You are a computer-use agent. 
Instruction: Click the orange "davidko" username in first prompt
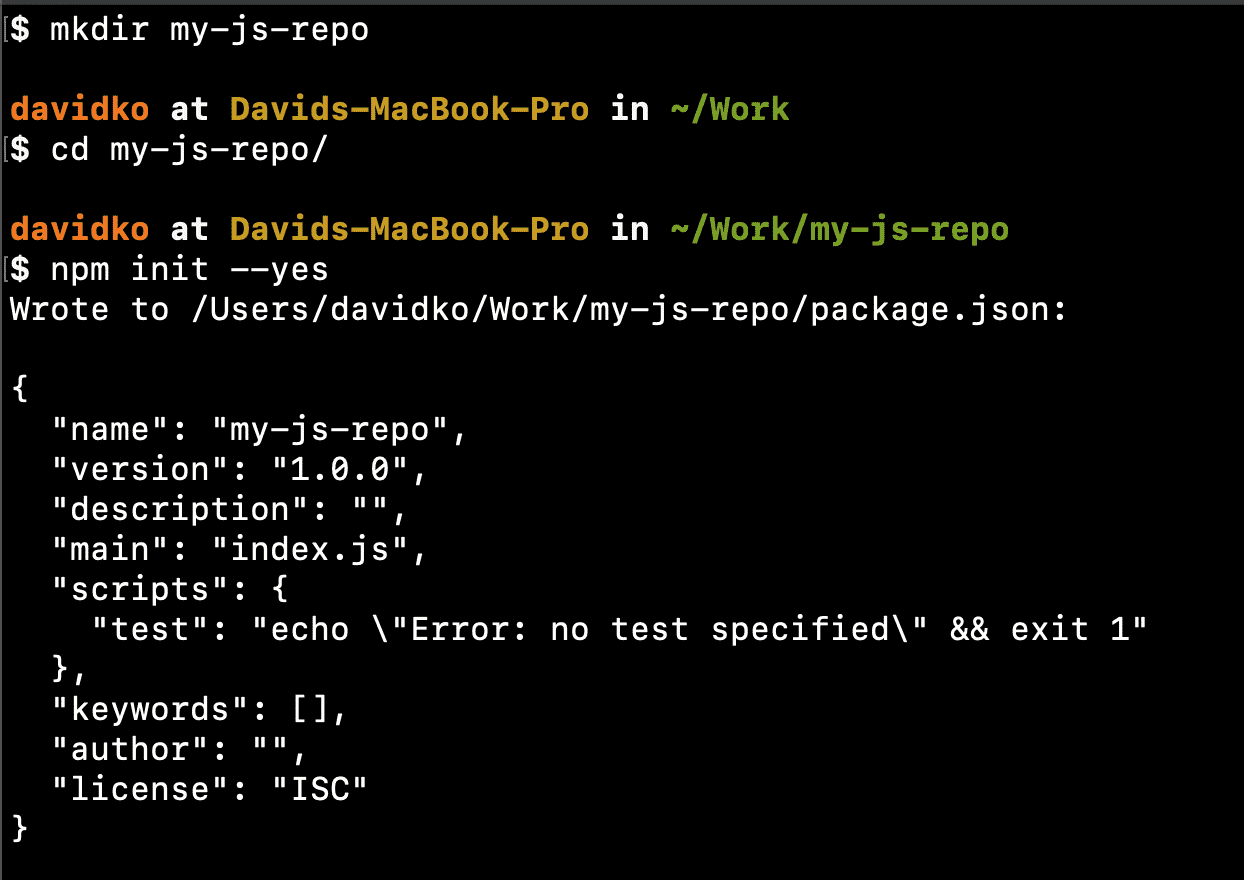pos(79,109)
